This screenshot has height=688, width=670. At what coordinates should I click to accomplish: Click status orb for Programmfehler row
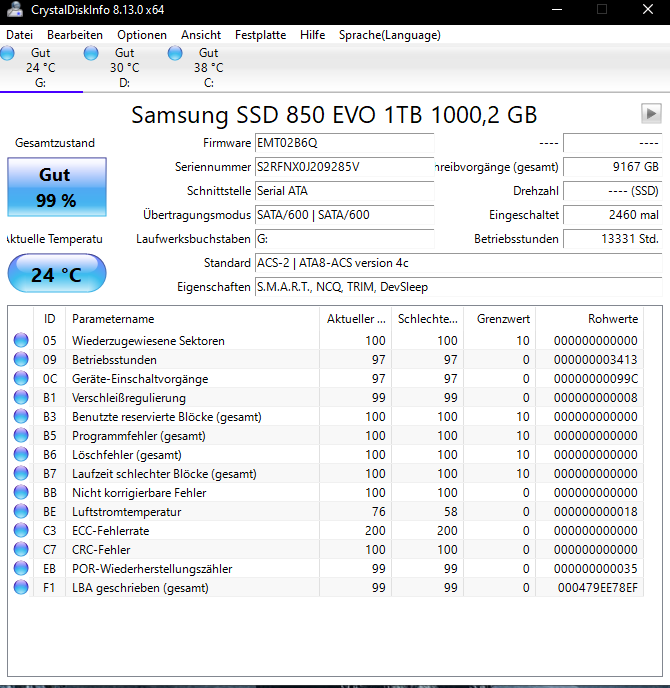21,435
